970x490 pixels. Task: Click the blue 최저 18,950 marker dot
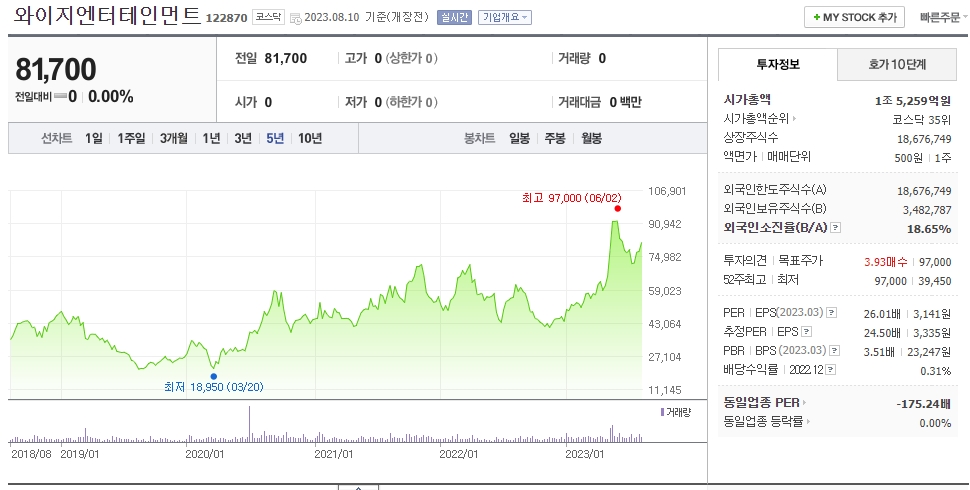[x=213, y=376]
